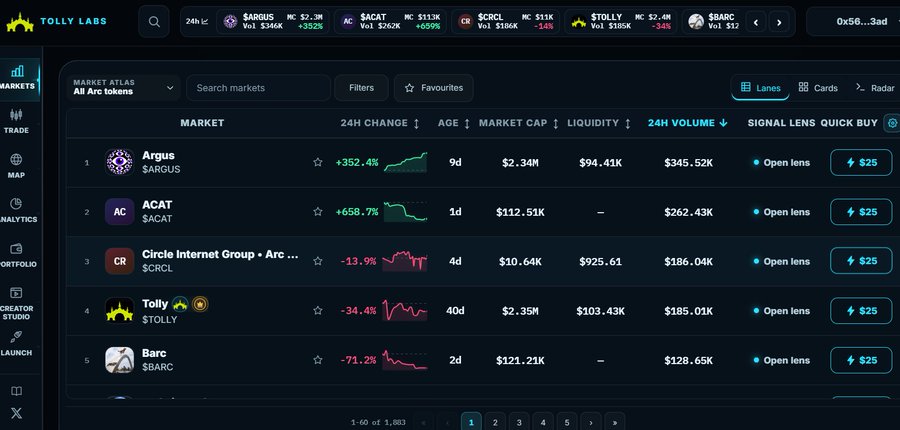Jump to last page arrow
The width and height of the screenshot is (900, 430).
click(x=615, y=422)
